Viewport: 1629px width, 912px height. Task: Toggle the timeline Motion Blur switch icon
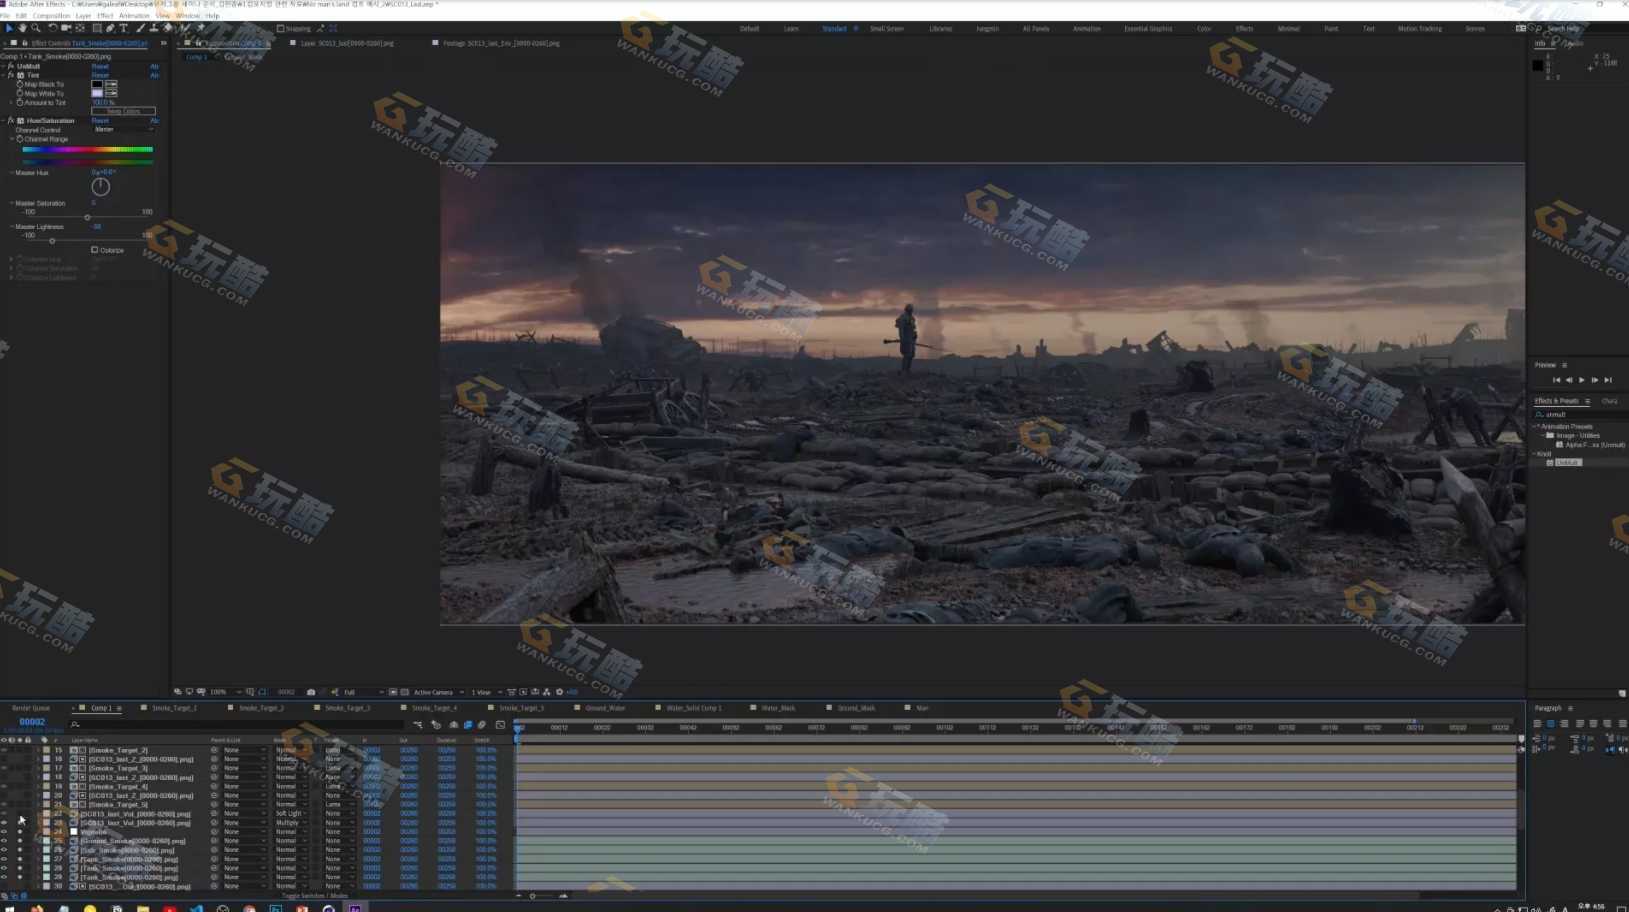(x=482, y=725)
